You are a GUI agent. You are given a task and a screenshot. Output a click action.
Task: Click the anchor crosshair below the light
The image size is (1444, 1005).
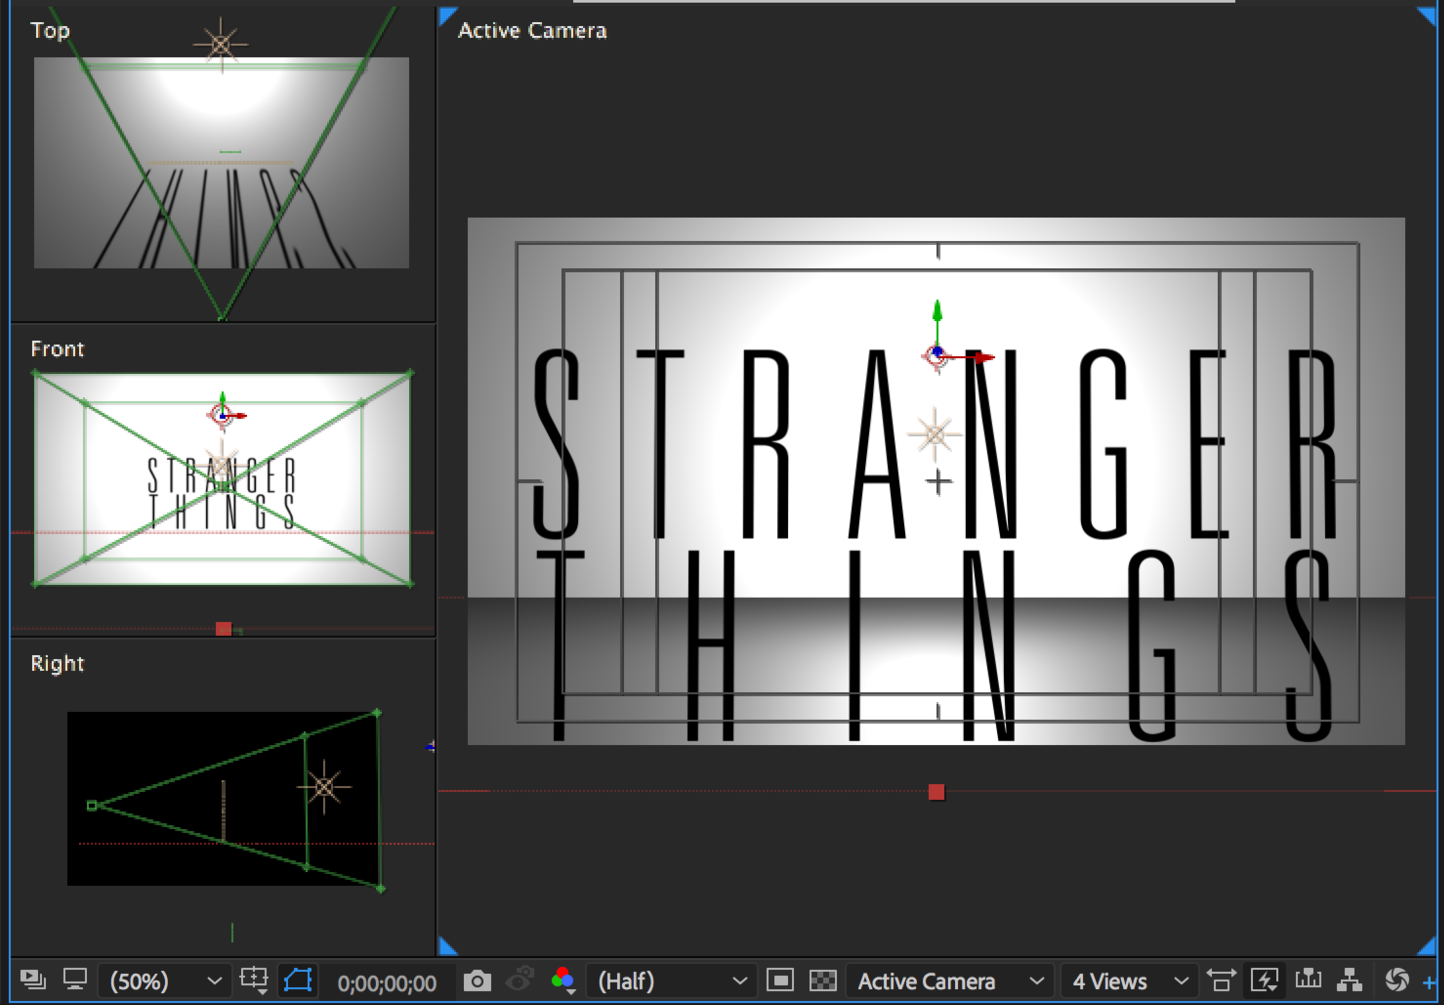click(938, 483)
